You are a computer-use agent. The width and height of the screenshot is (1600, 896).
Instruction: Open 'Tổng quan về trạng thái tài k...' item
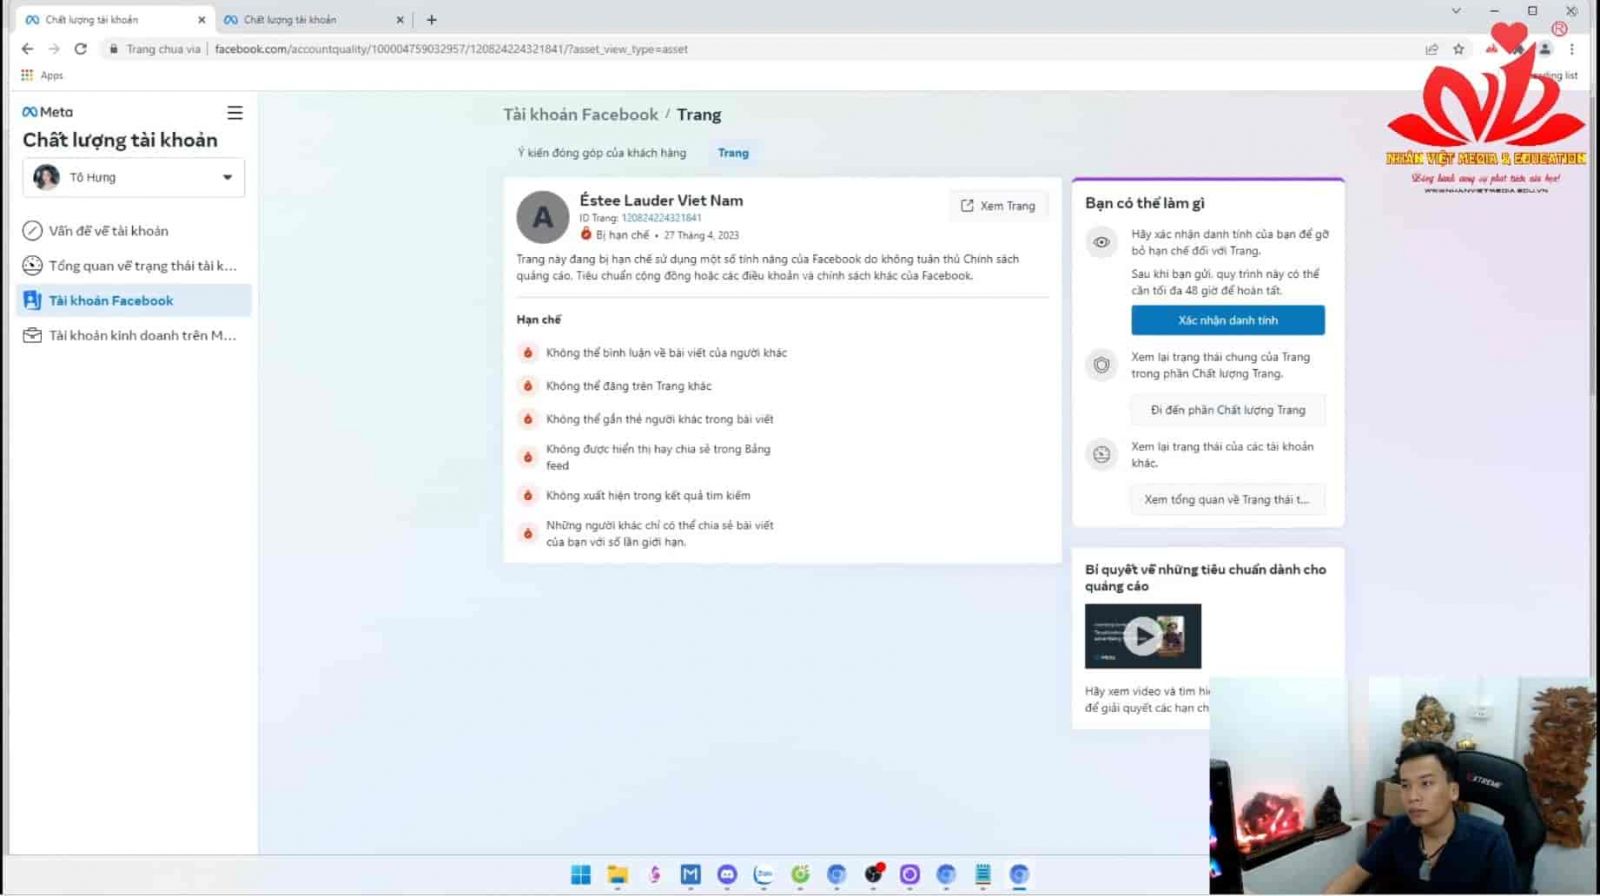click(134, 266)
